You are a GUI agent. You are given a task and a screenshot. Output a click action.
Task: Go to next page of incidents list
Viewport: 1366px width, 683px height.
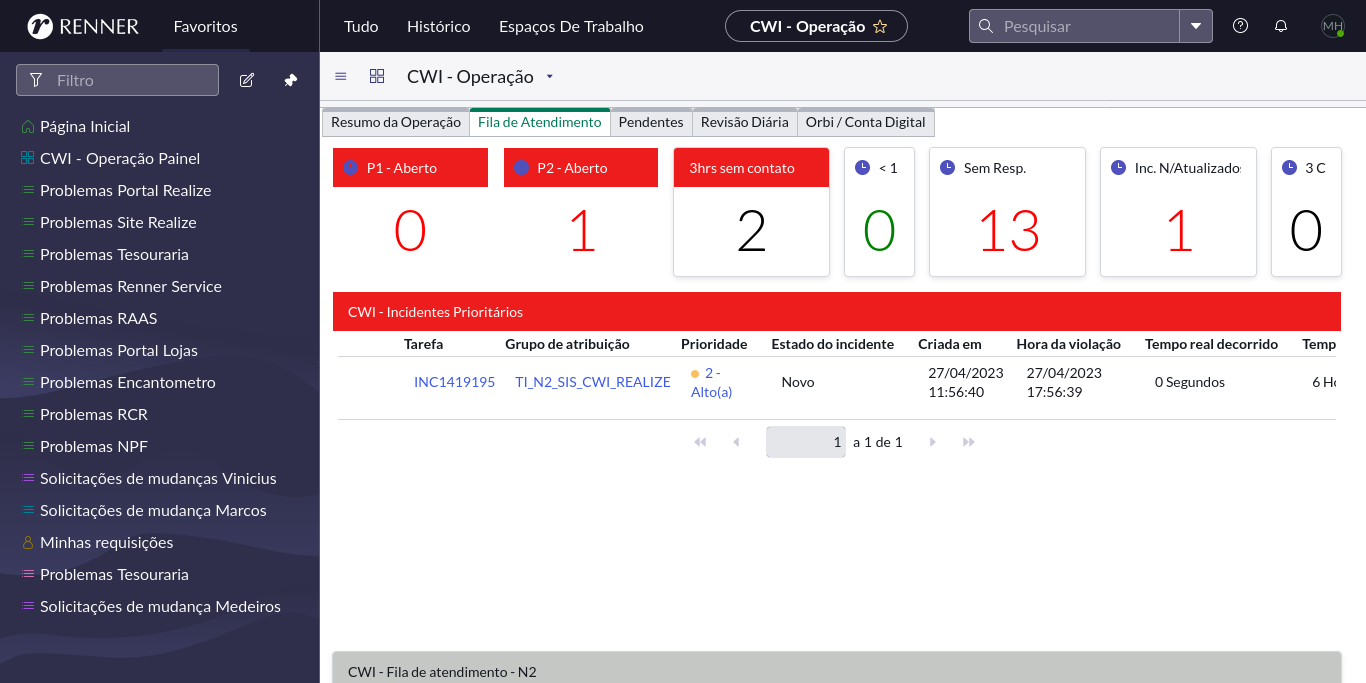[x=933, y=442]
